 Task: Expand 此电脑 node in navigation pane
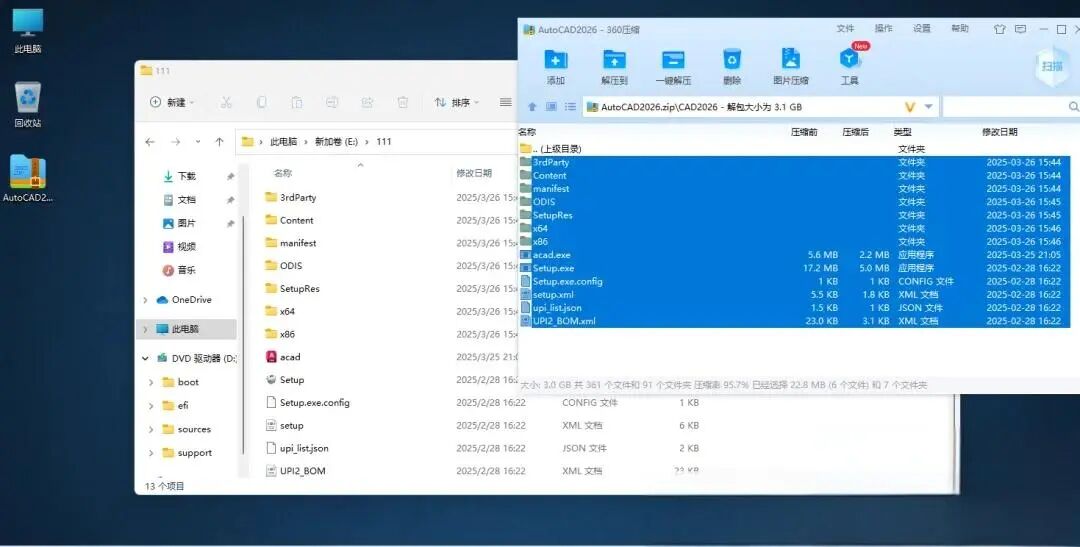pos(145,329)
